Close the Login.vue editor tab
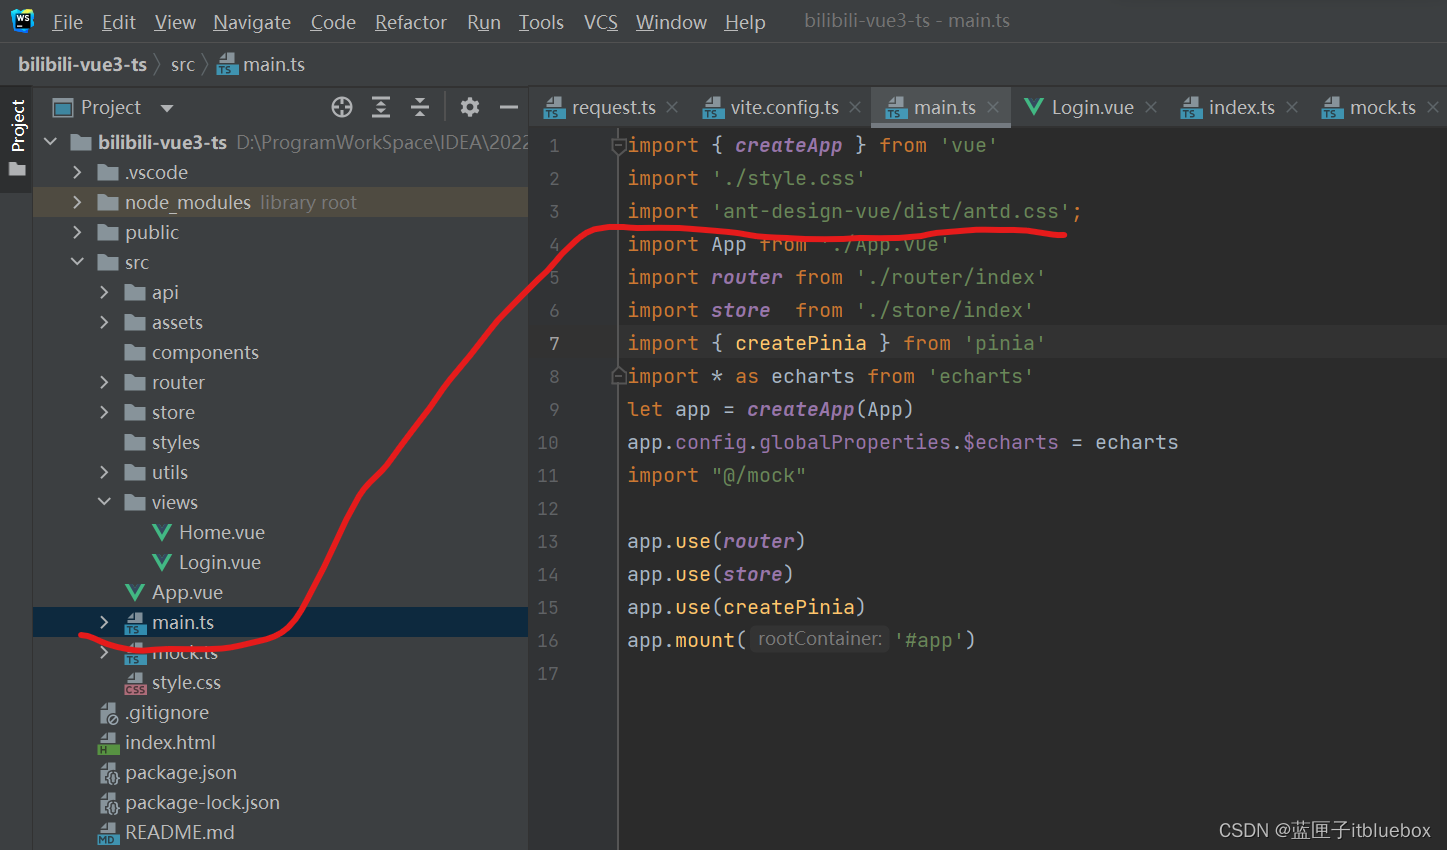Screen dimensions: 1447x850 click(x=1151, y=107)
